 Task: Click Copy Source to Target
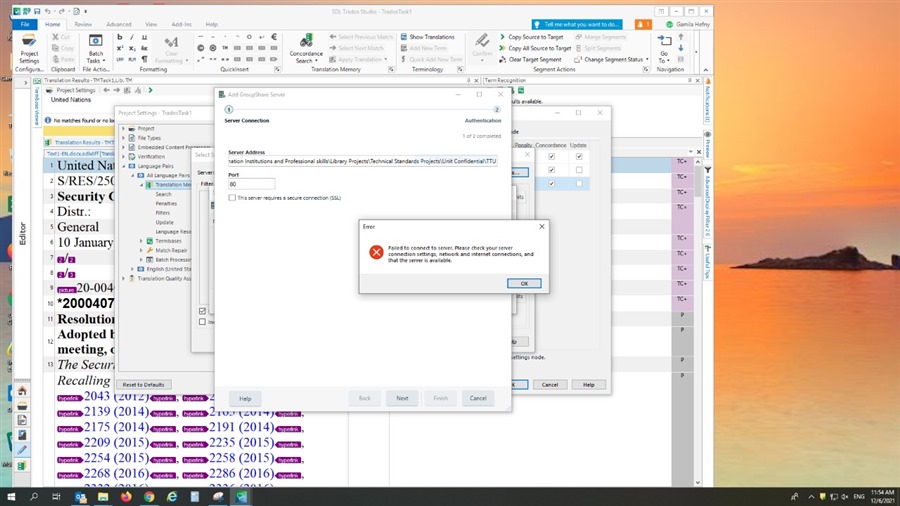click(532, 37)
